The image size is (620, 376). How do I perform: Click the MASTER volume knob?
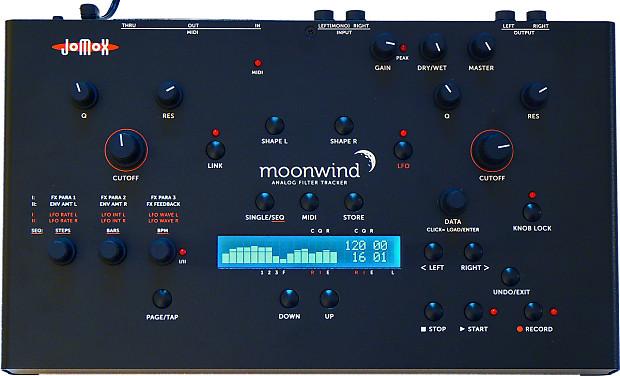click(482, 47)
